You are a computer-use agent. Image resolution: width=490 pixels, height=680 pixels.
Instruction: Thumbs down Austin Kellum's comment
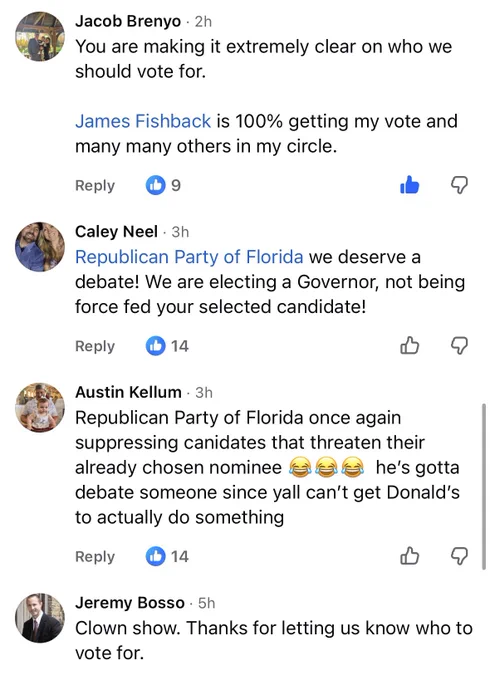point(459,556)
